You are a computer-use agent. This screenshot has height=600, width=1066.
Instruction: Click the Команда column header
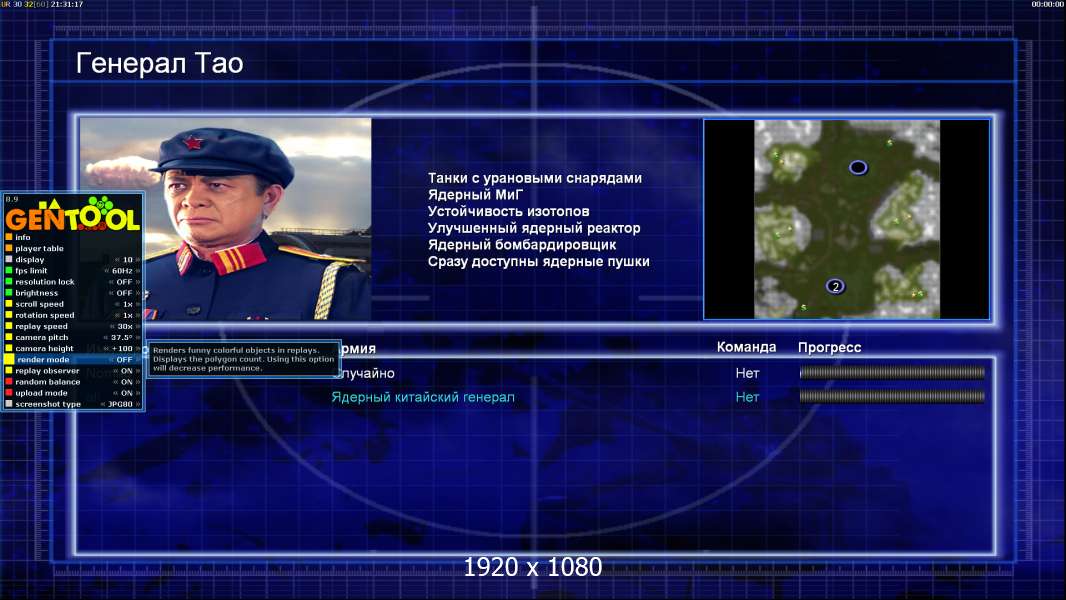(x=746, y=347)
